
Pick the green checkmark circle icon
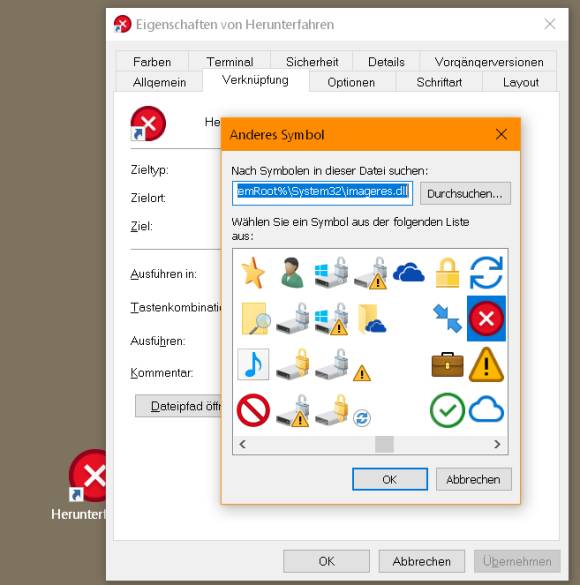[x=447, y=410]
